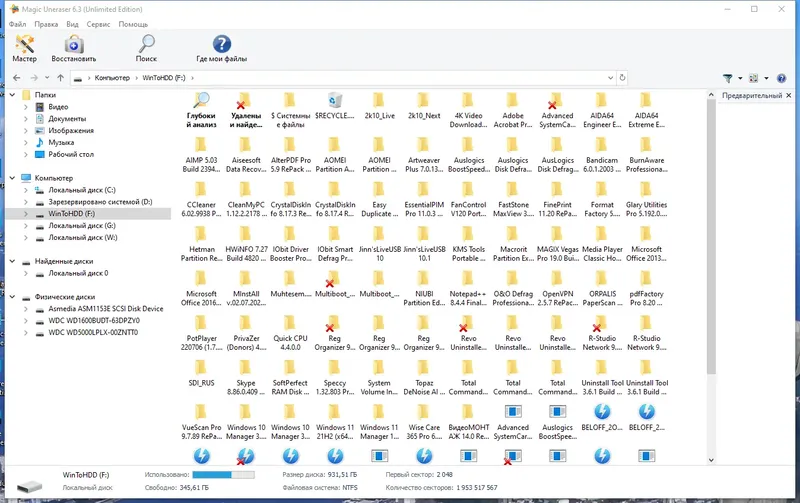The width and height of the screenshot is (800, 503).
Task: Click the filter funnel icon
Action: (x=728, y=78)
